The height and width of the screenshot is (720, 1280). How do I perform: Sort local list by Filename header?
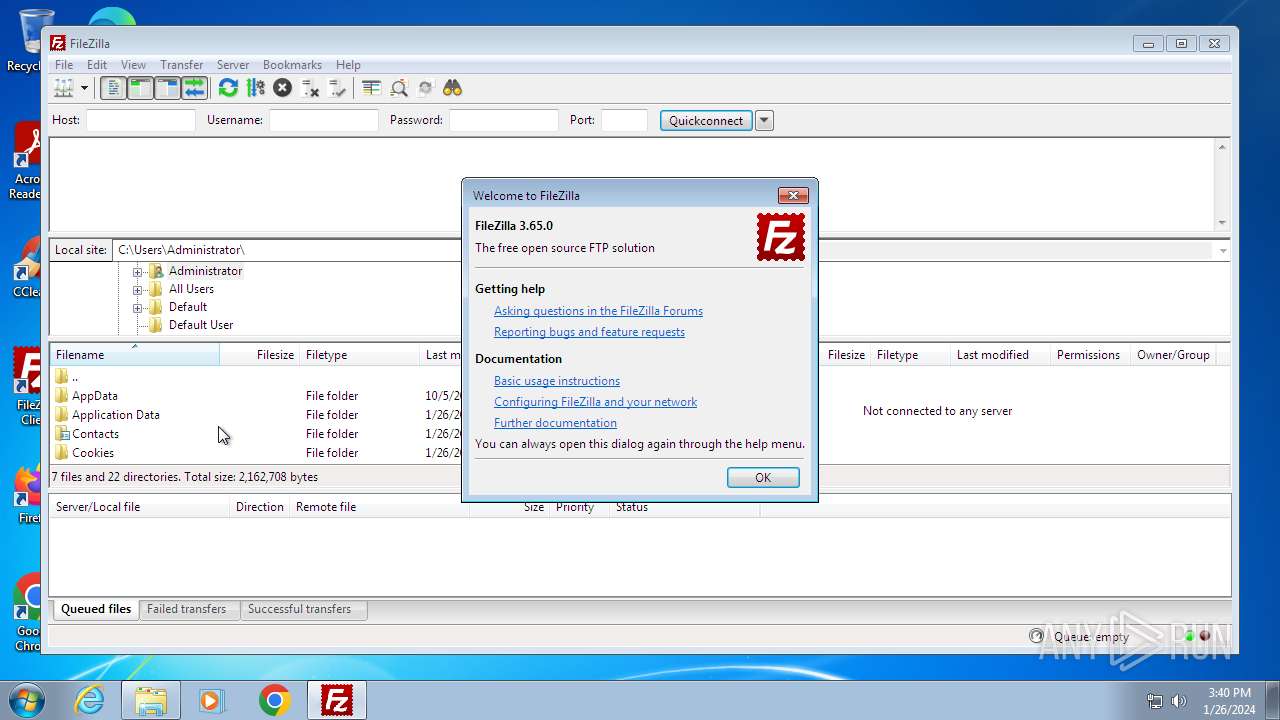tap(134, 355)
